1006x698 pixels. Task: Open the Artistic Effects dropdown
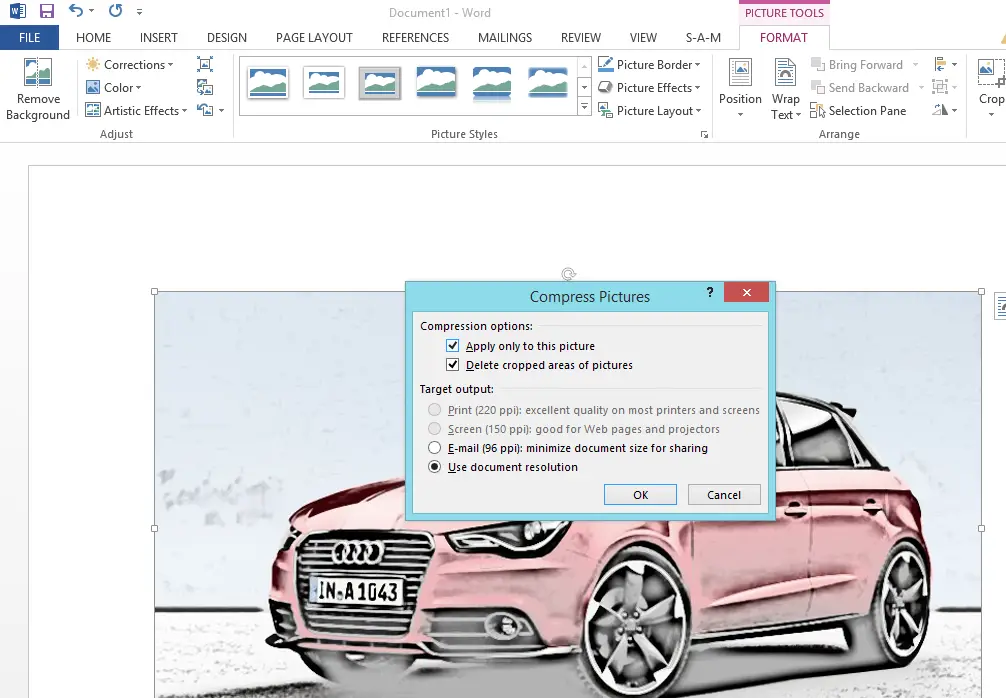click(137, 111)
